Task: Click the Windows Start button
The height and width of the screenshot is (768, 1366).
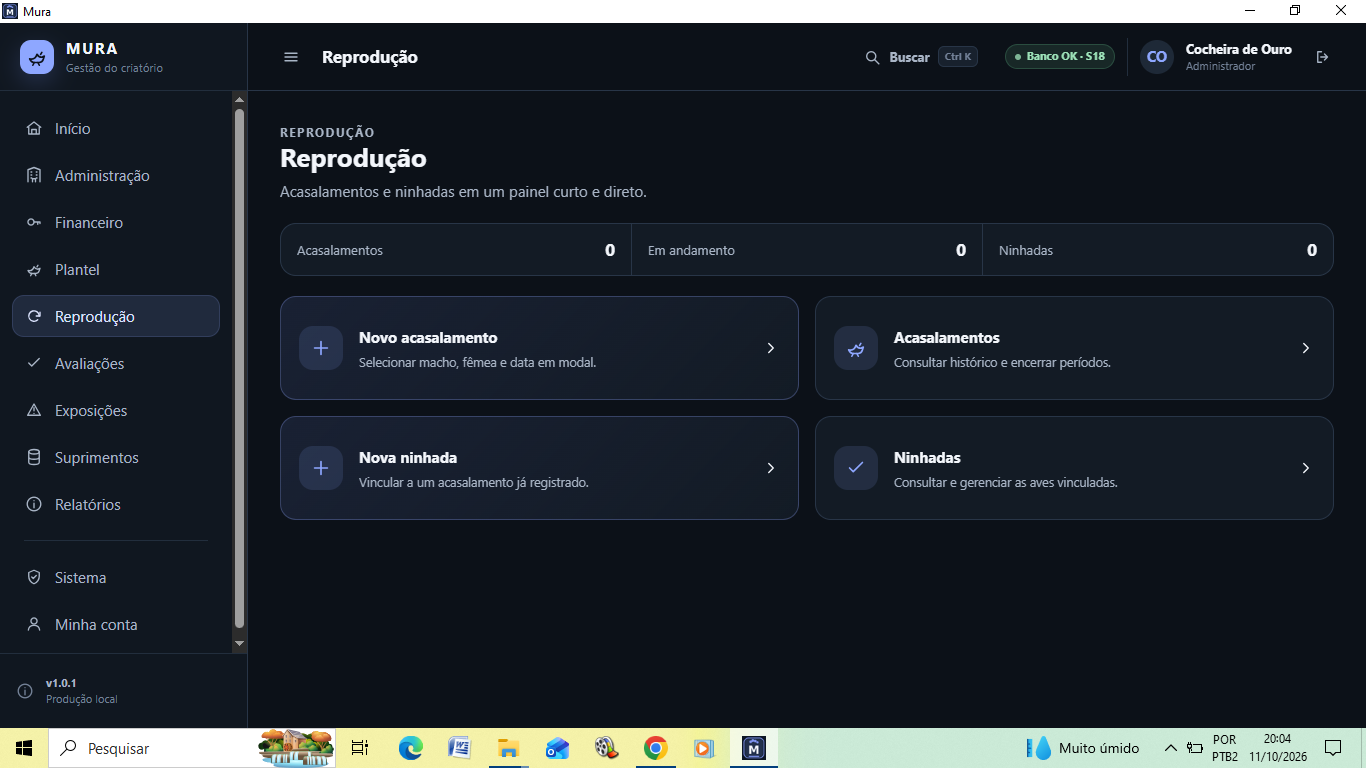Action: click(x=24, y=748)
